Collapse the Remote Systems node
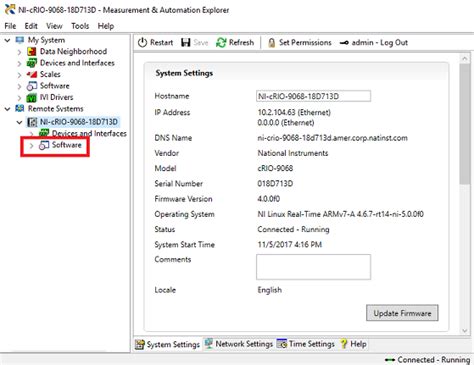The image size is (474, 365). point(7,109)
